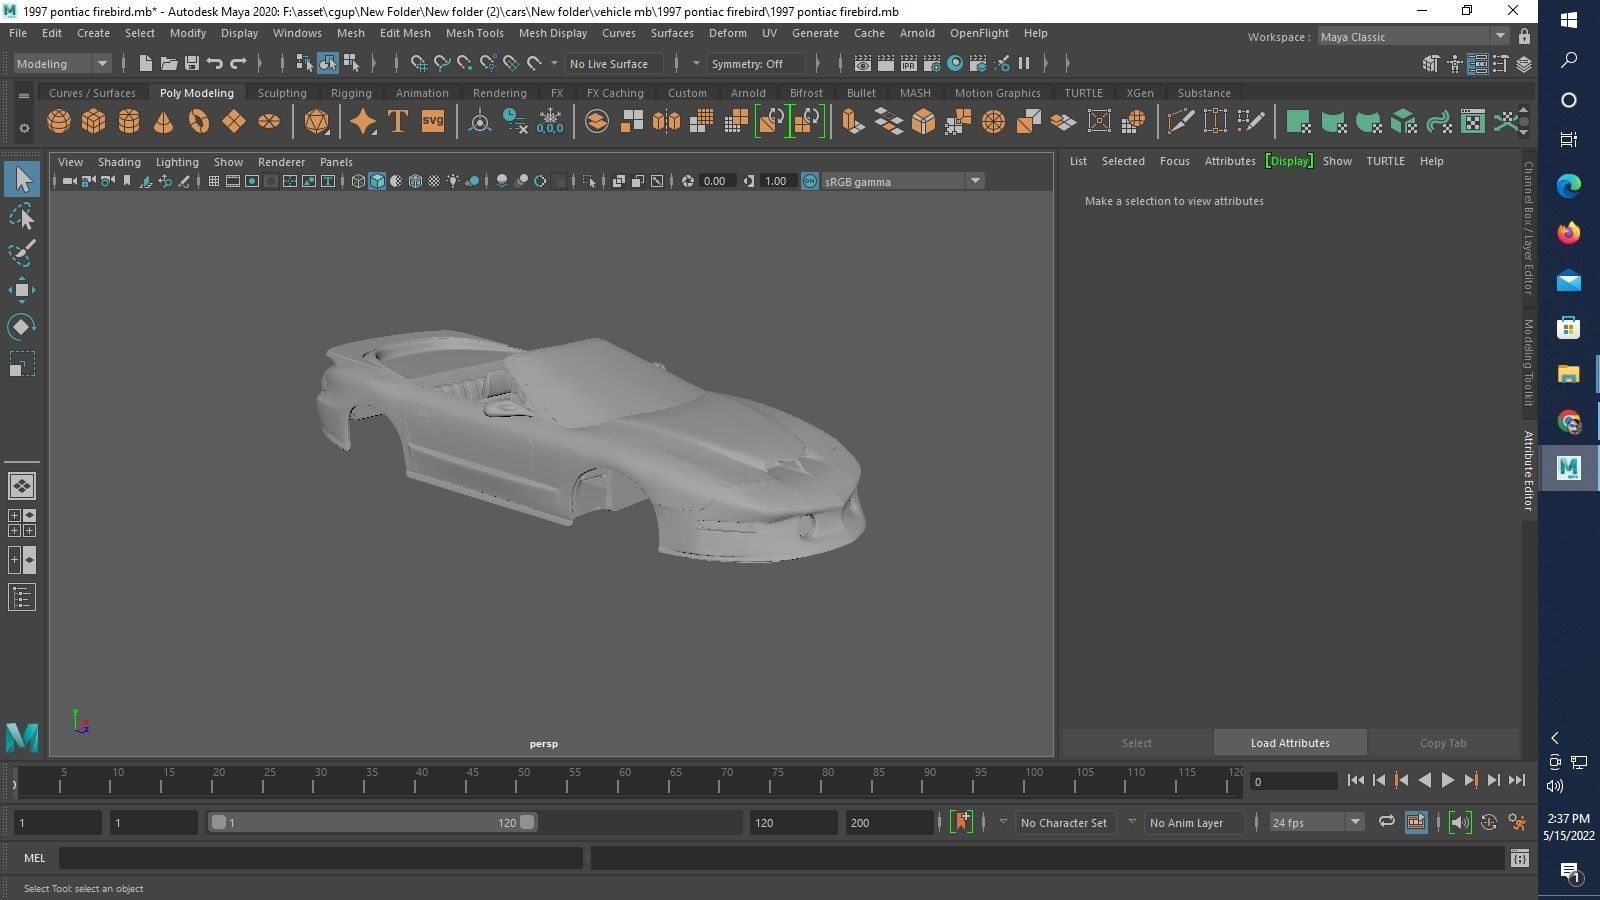Open the Edit Mesh menu
The width and height of the screenshot is (1600, 900).
[405, 33]
